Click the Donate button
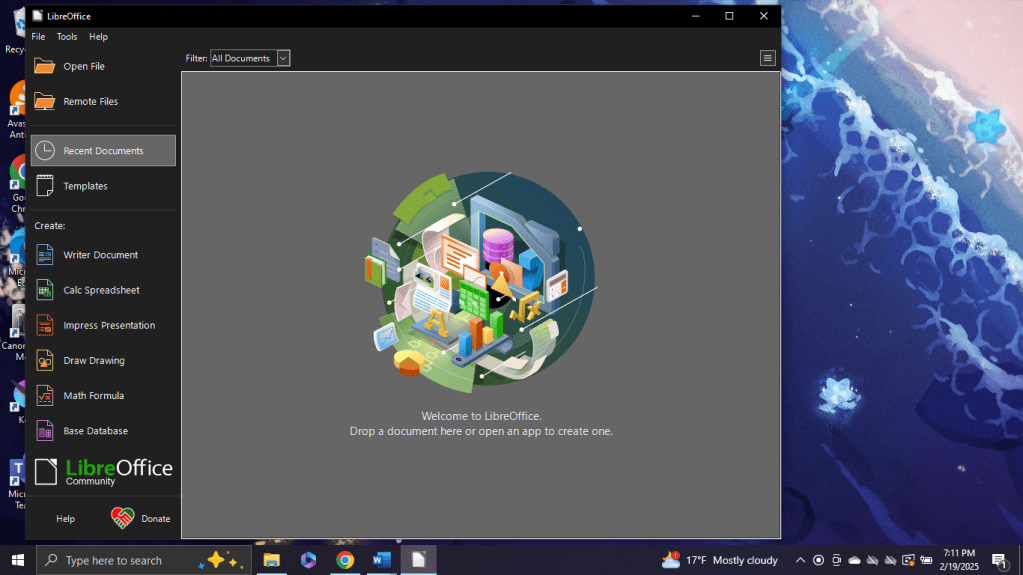The height and width of the screenshot is (575, 1023). 141,518
